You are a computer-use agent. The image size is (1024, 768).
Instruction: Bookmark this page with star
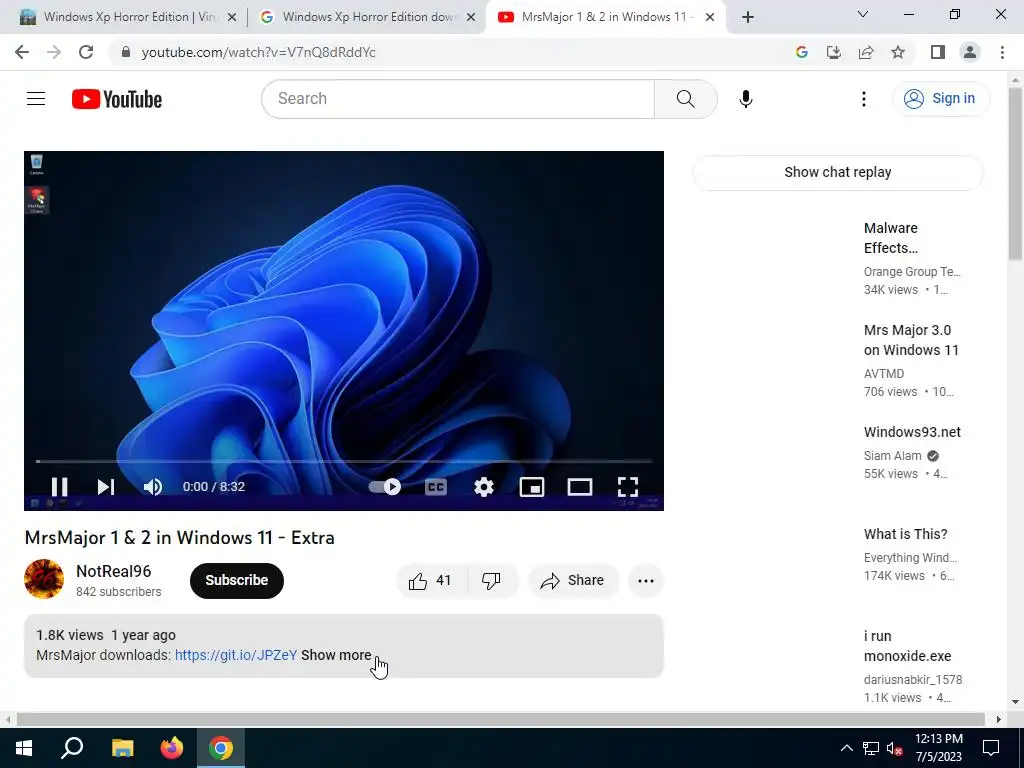tap(899, 52)
